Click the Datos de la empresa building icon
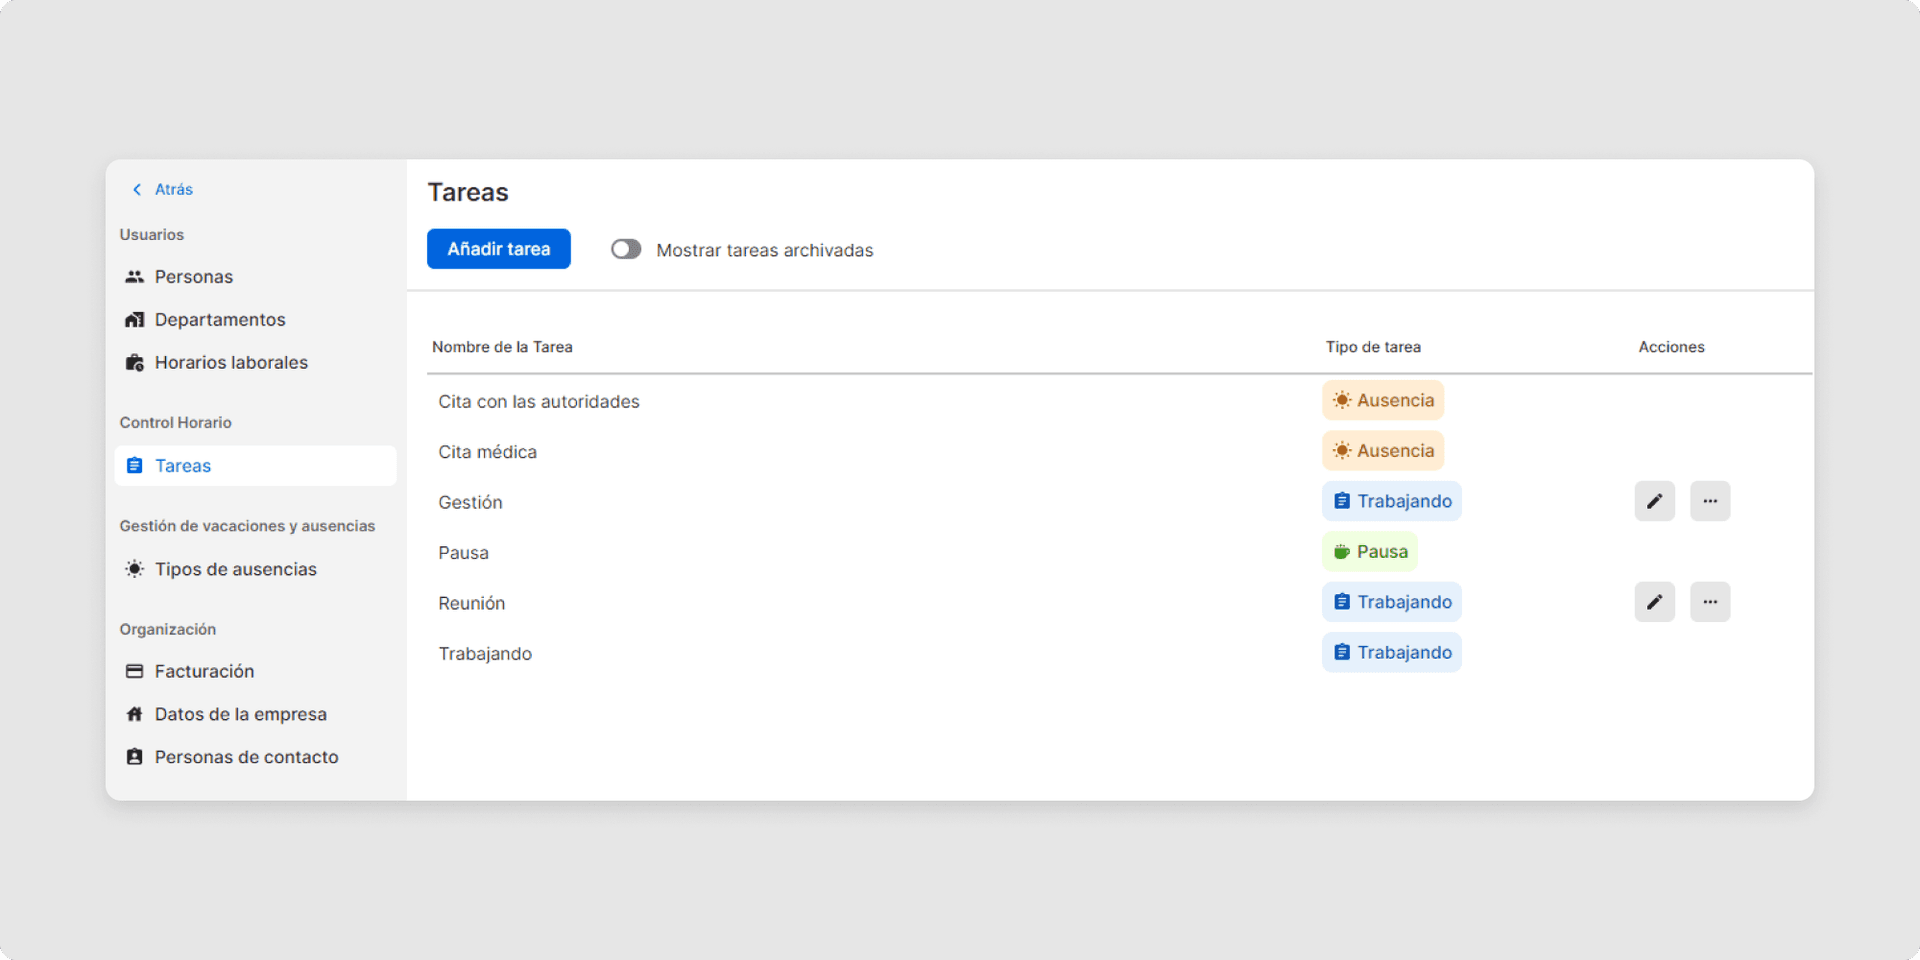 pyautogui.click(x=134, y=714)
